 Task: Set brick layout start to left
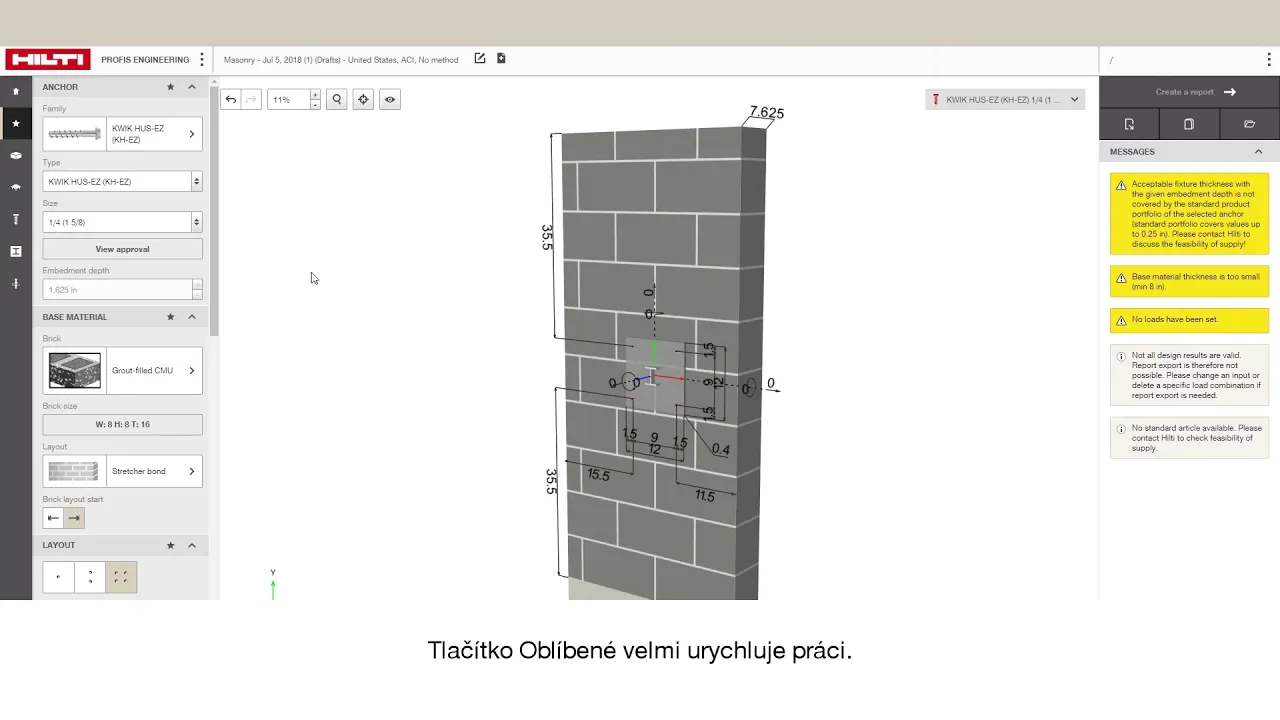(x=53, y=518)
